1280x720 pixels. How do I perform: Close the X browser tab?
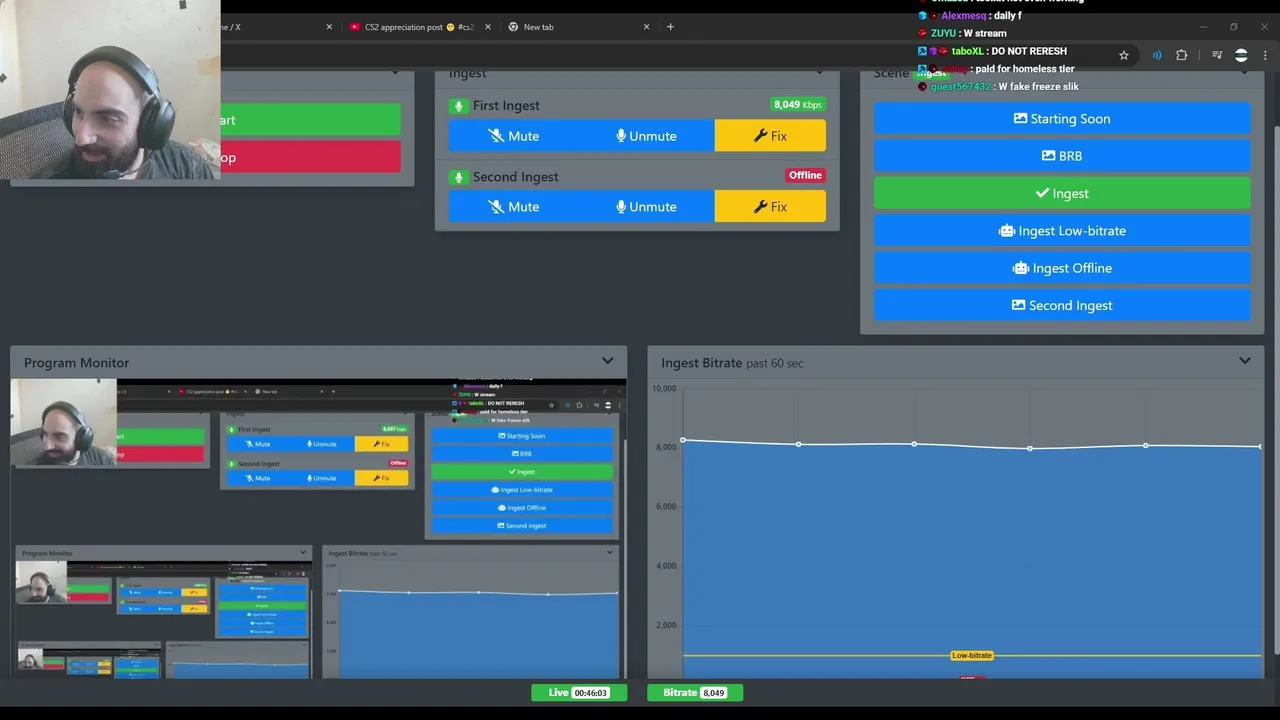329,27
